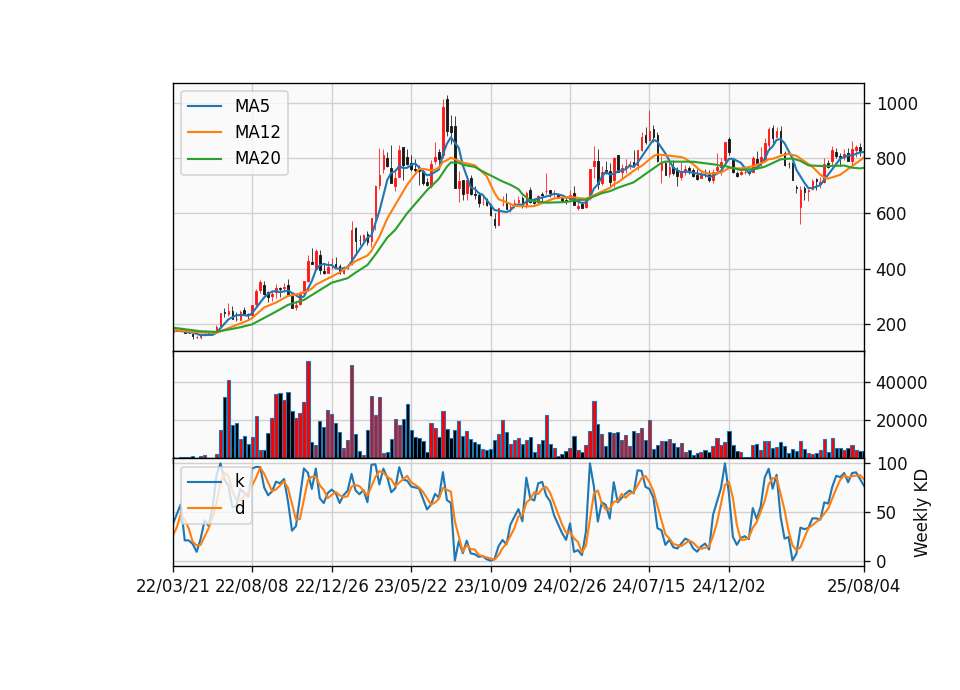This screenshot has height=690, width=960.
Task: Click the 800 price axis label
Action: 891,159
